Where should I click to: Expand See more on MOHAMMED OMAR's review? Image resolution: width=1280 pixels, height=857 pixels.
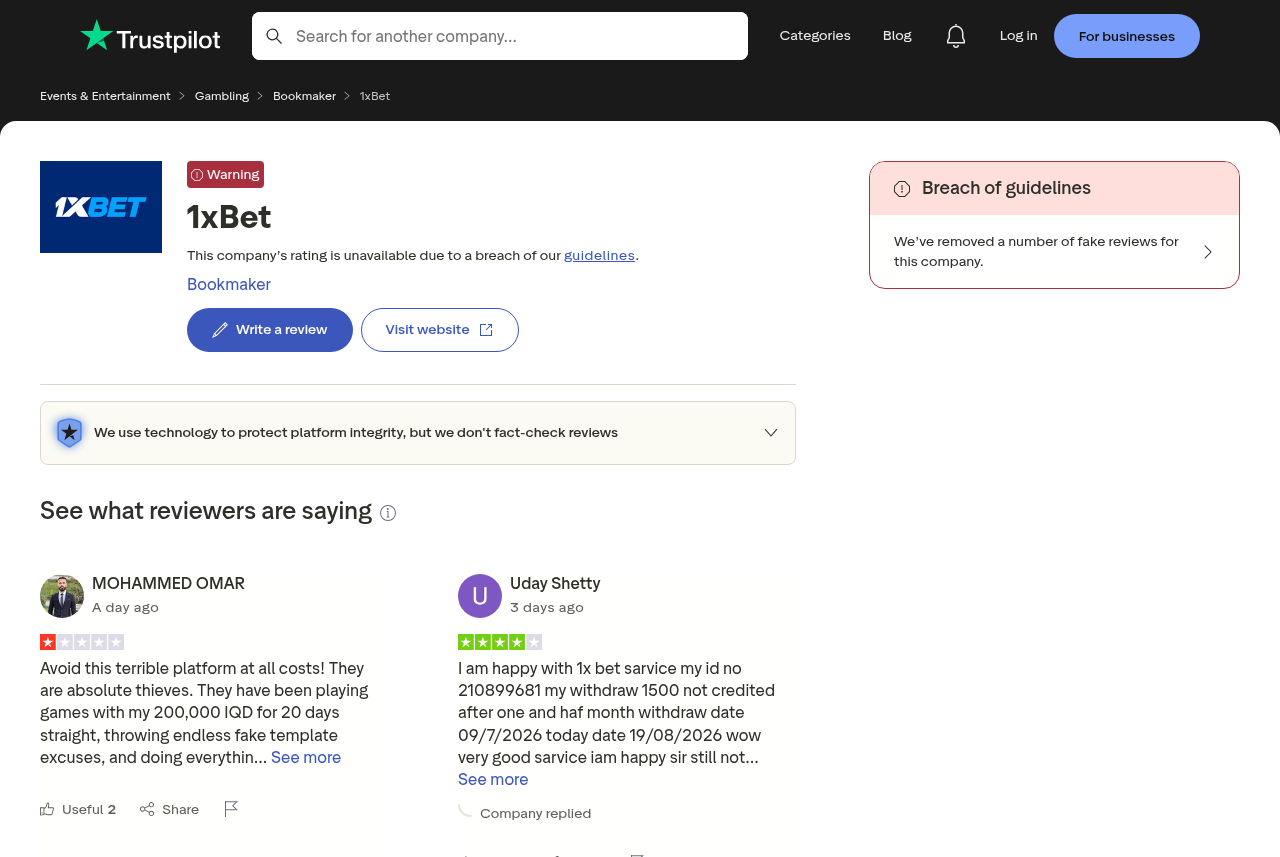306,757
